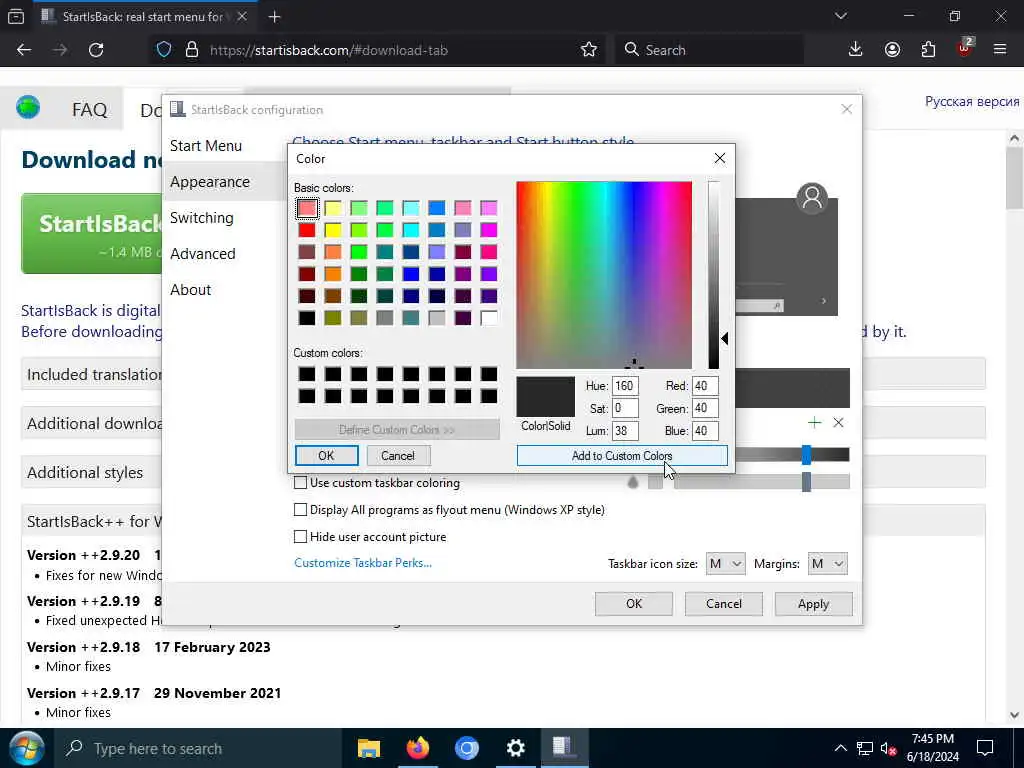Click the green plus icon in configuration
Screen dimensions: 1024x768
(x=814, y=423)
